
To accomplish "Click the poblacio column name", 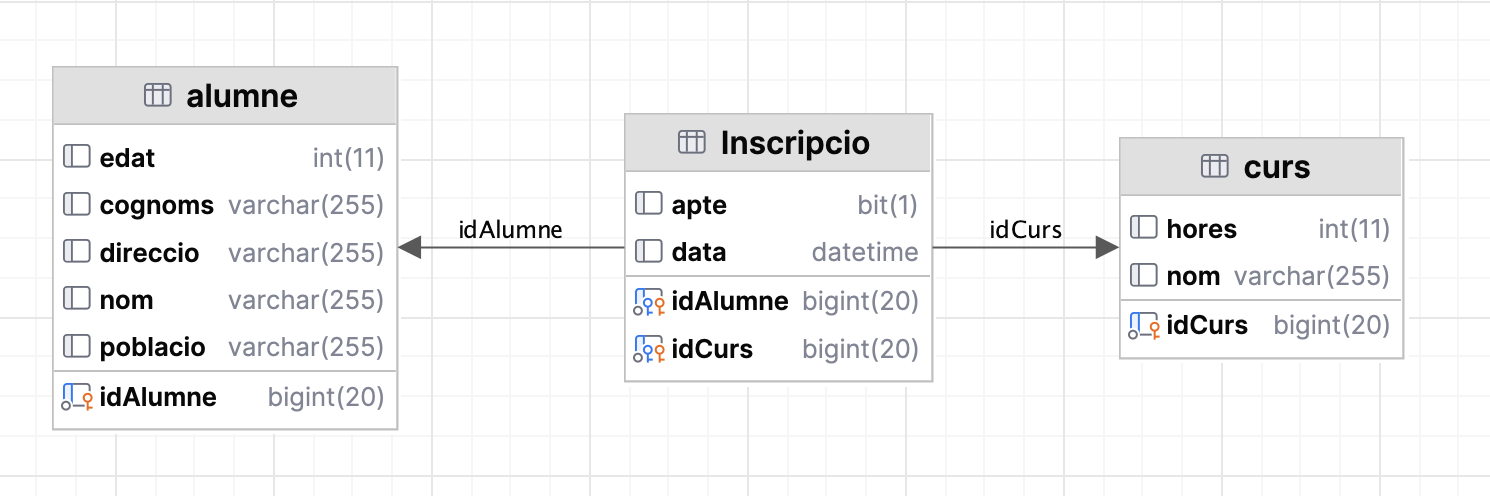I will coord(153,347).
